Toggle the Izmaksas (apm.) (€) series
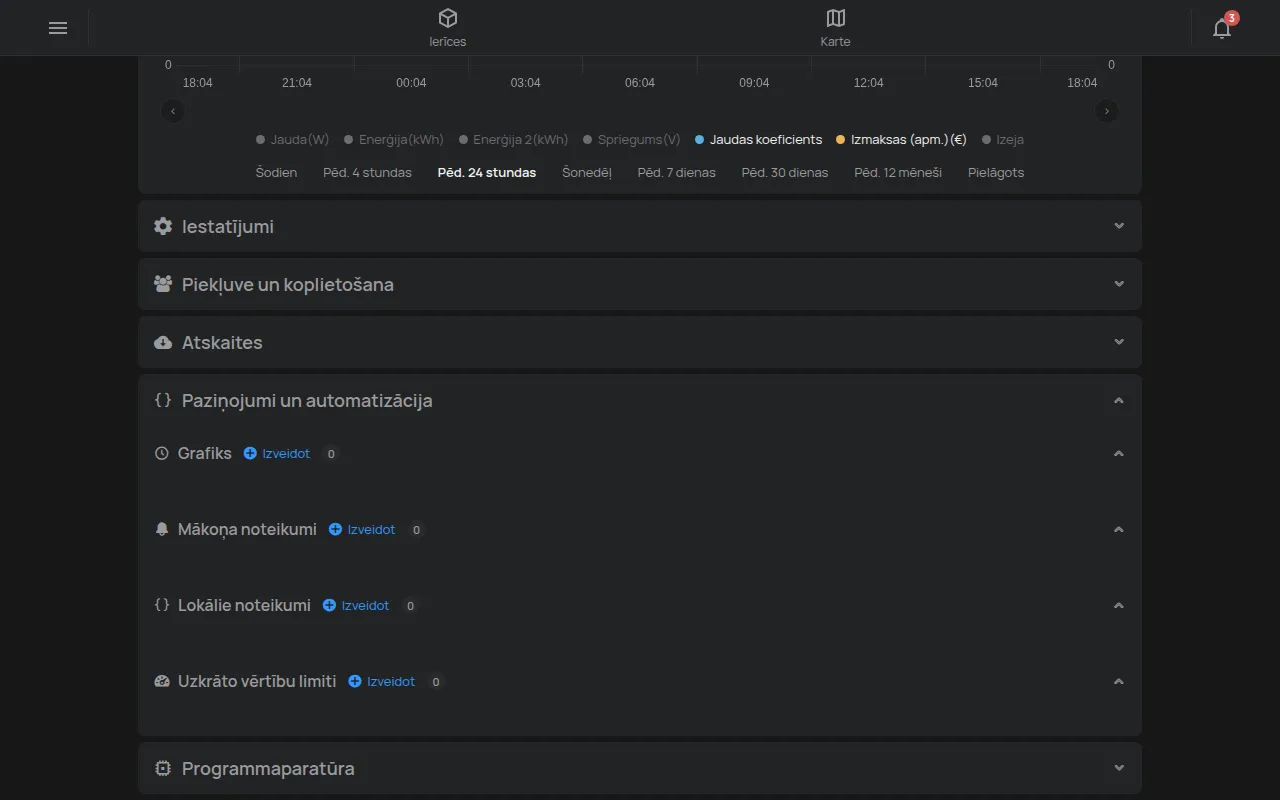1280x800 pixels. tap(901, 140)
